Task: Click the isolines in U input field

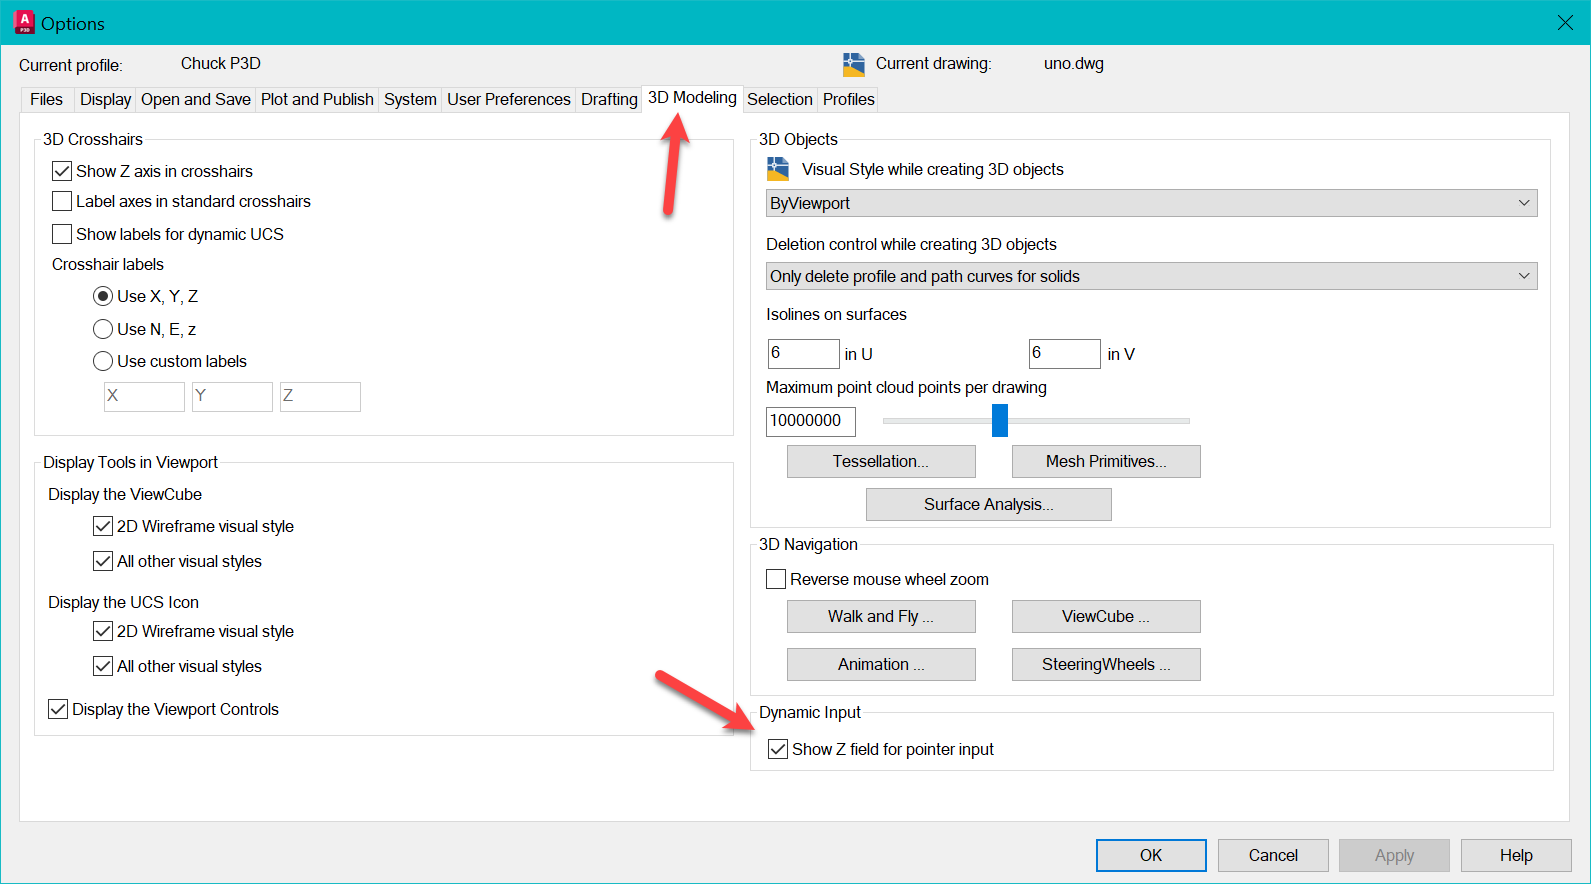Action: pyautogui.click(x=803, y=353)
